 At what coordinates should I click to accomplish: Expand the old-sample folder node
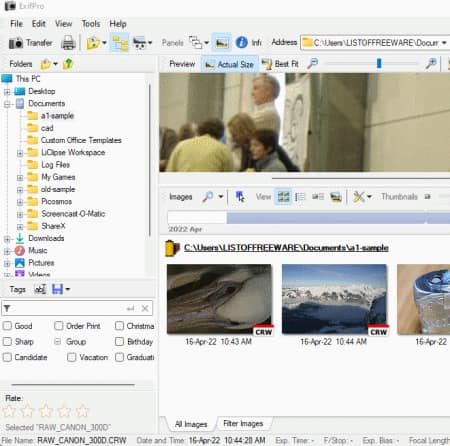pos(20,190)
